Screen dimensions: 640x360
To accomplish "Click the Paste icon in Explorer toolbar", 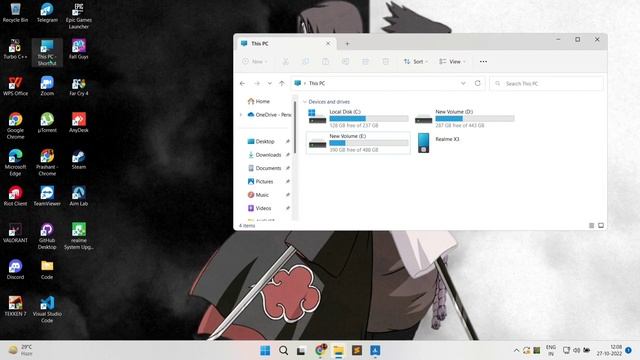I will (325, 62).
